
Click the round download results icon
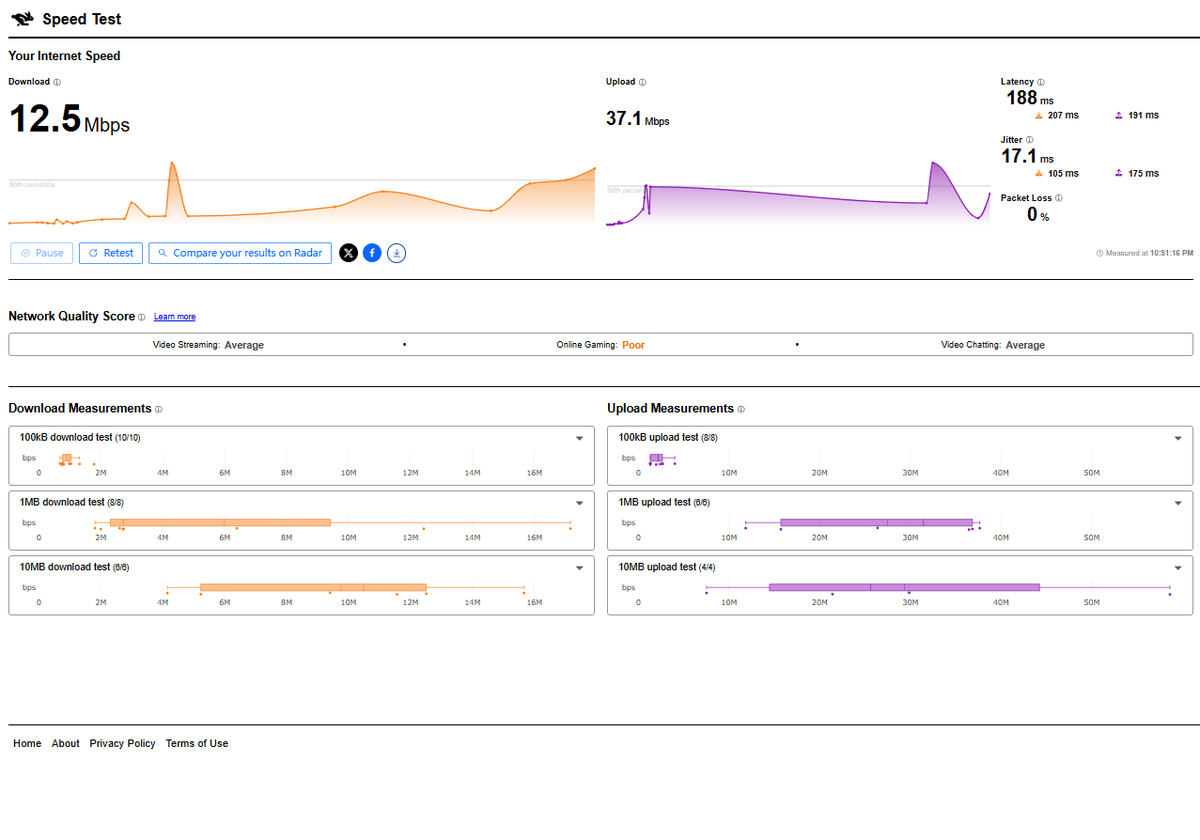point(397,253)
